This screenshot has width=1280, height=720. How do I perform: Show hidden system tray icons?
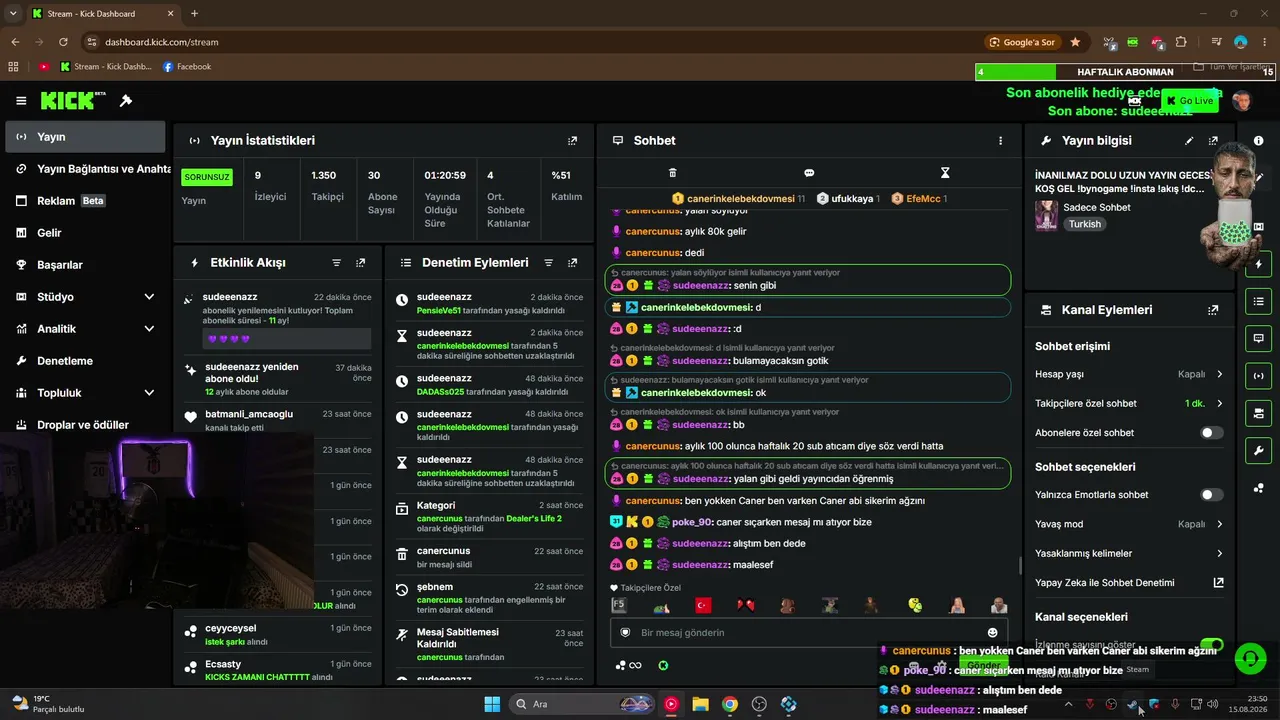tap(1068, 704)
